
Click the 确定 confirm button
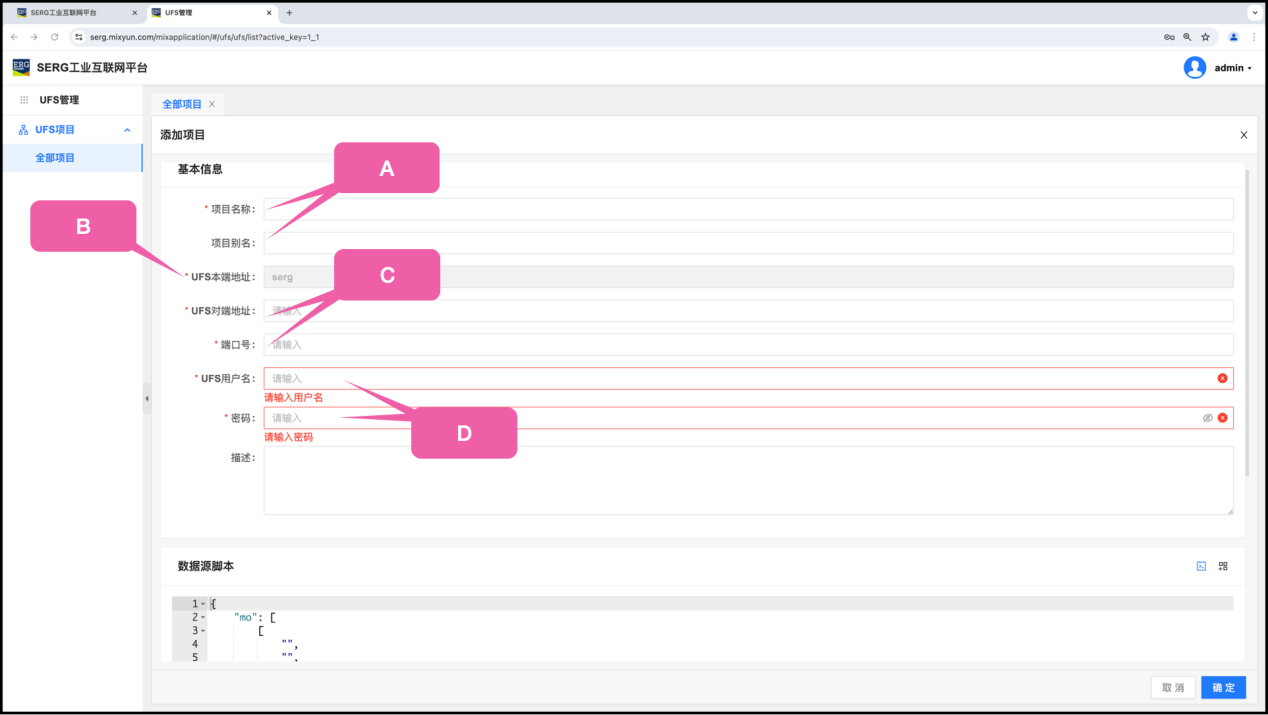1223,688
